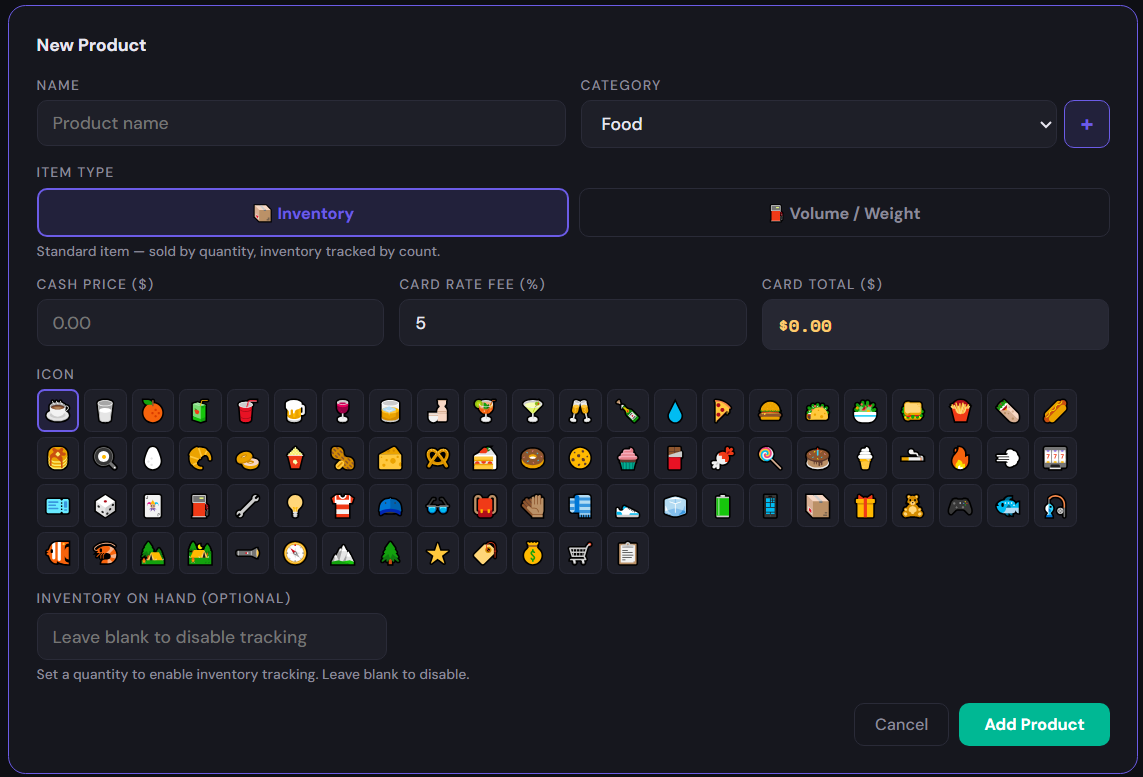Select the chocolate donut icon

(533, 458)
